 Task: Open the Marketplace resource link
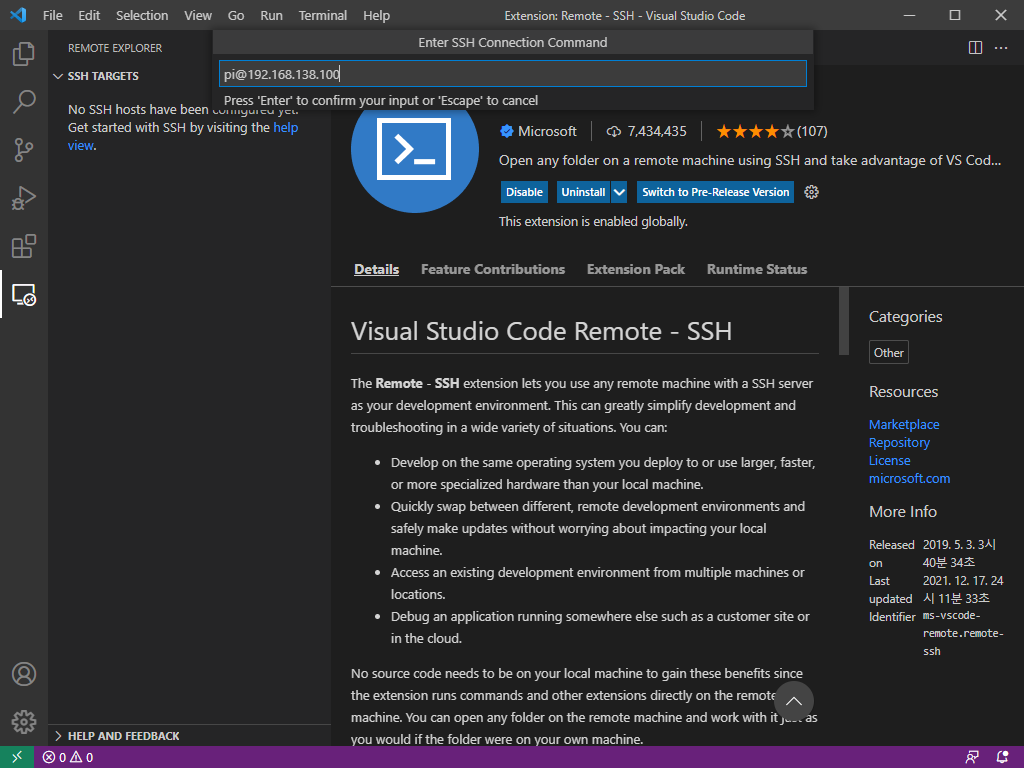pyautogui.click(x=904, y=424)
